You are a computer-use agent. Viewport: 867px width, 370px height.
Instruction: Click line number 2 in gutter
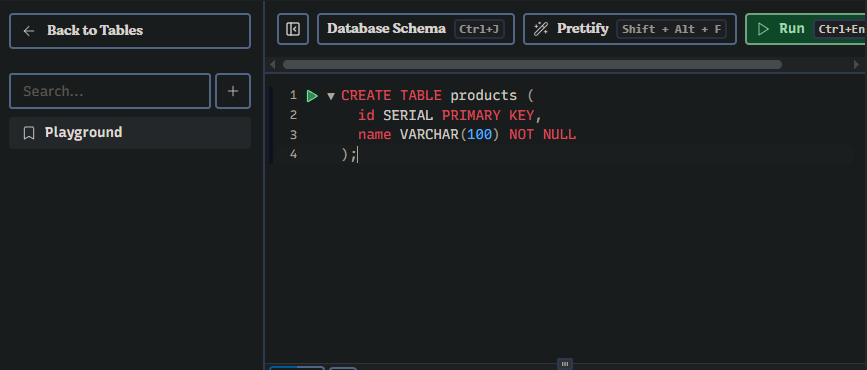[293, 115]
